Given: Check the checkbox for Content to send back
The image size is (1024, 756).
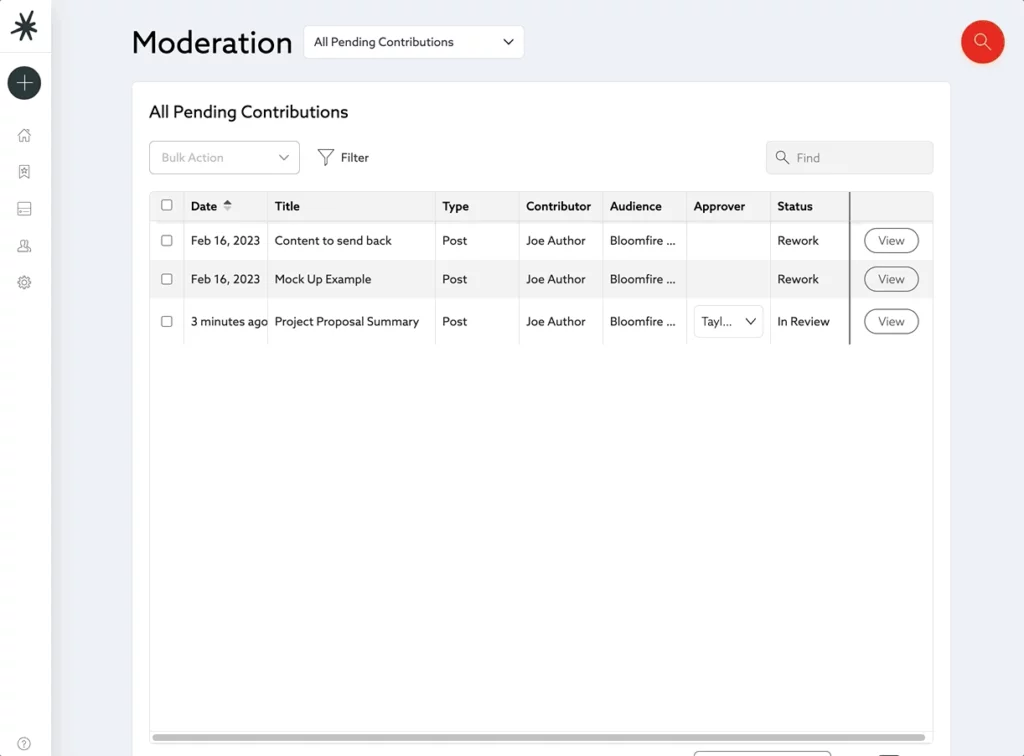Looking at the screenshot, I should pos(166,240).
